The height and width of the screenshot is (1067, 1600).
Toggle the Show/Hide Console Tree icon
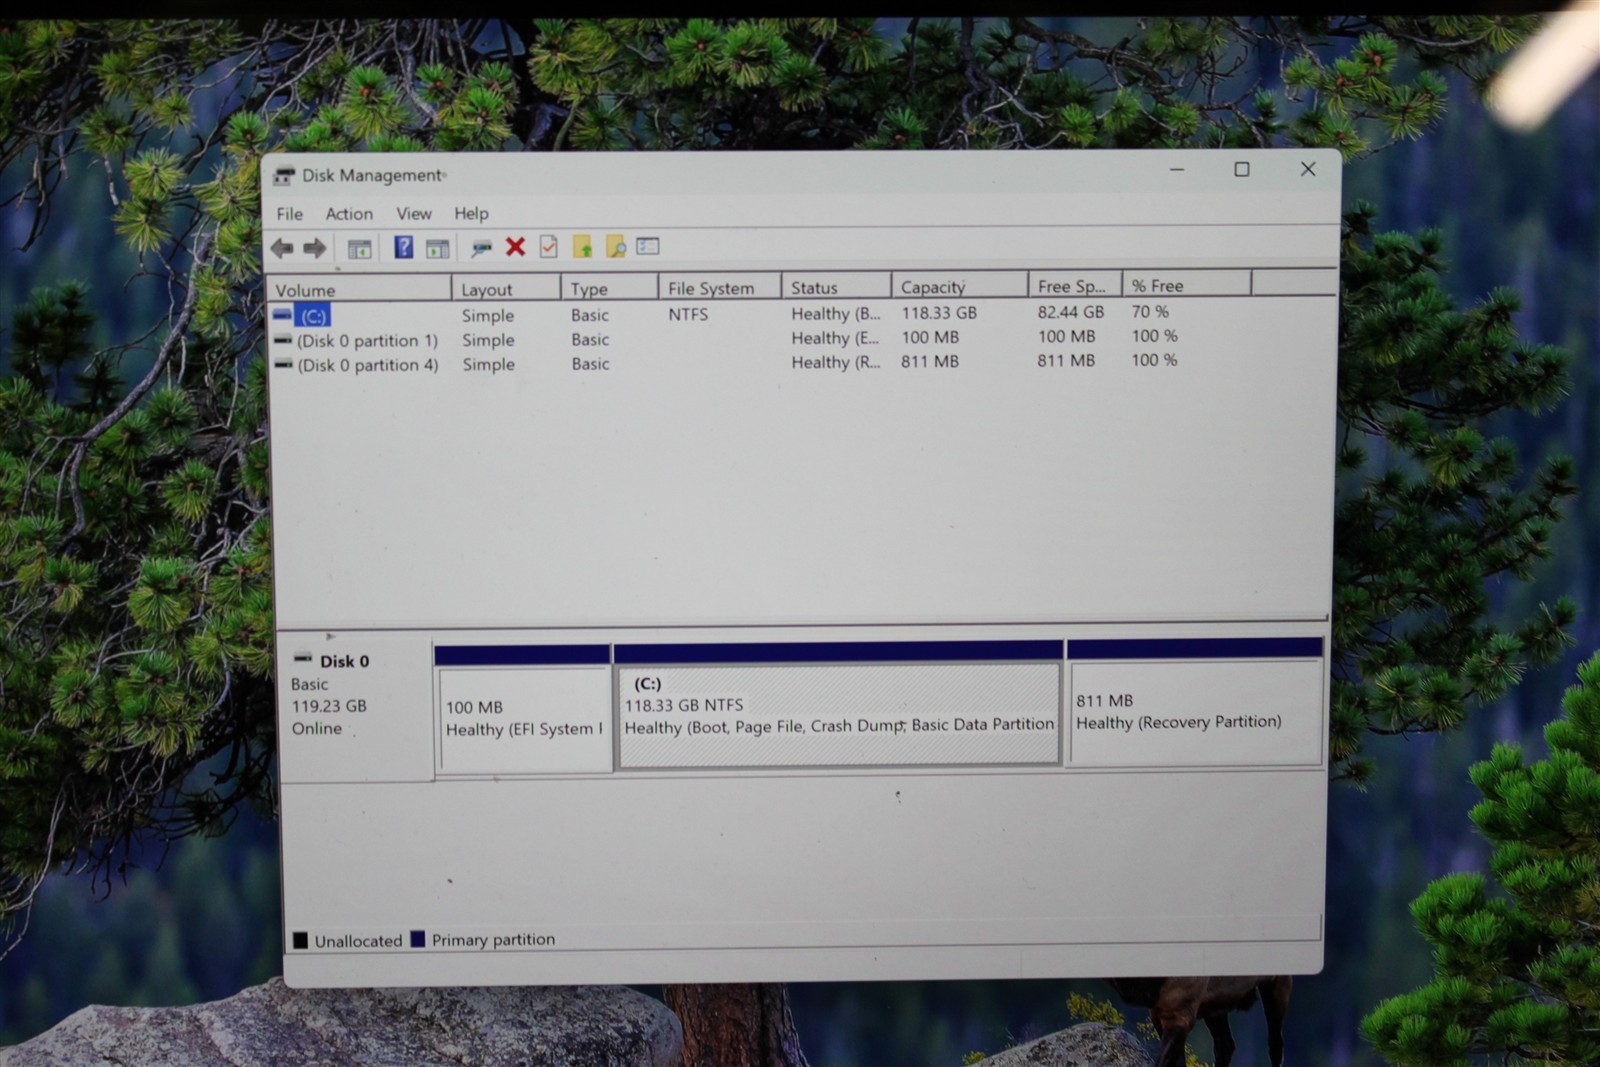(359, 249)
